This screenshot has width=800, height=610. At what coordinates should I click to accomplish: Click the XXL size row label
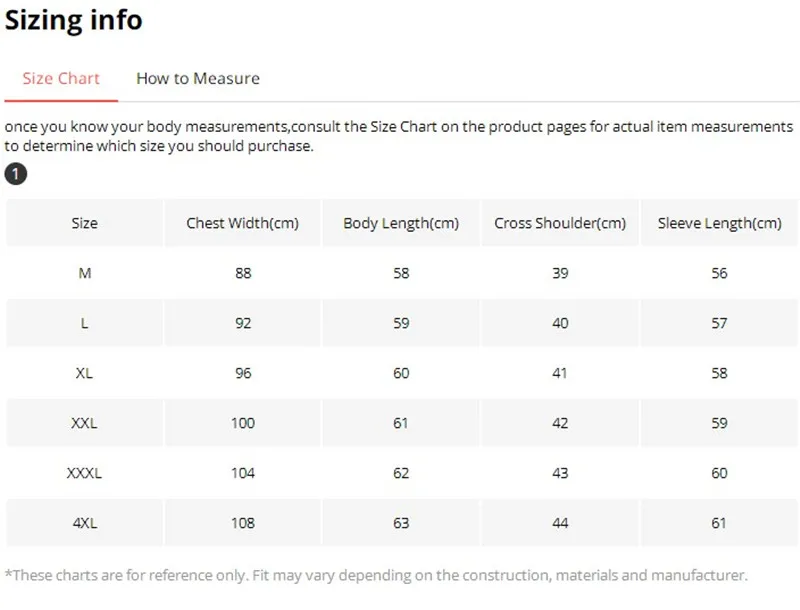(84, 423)
